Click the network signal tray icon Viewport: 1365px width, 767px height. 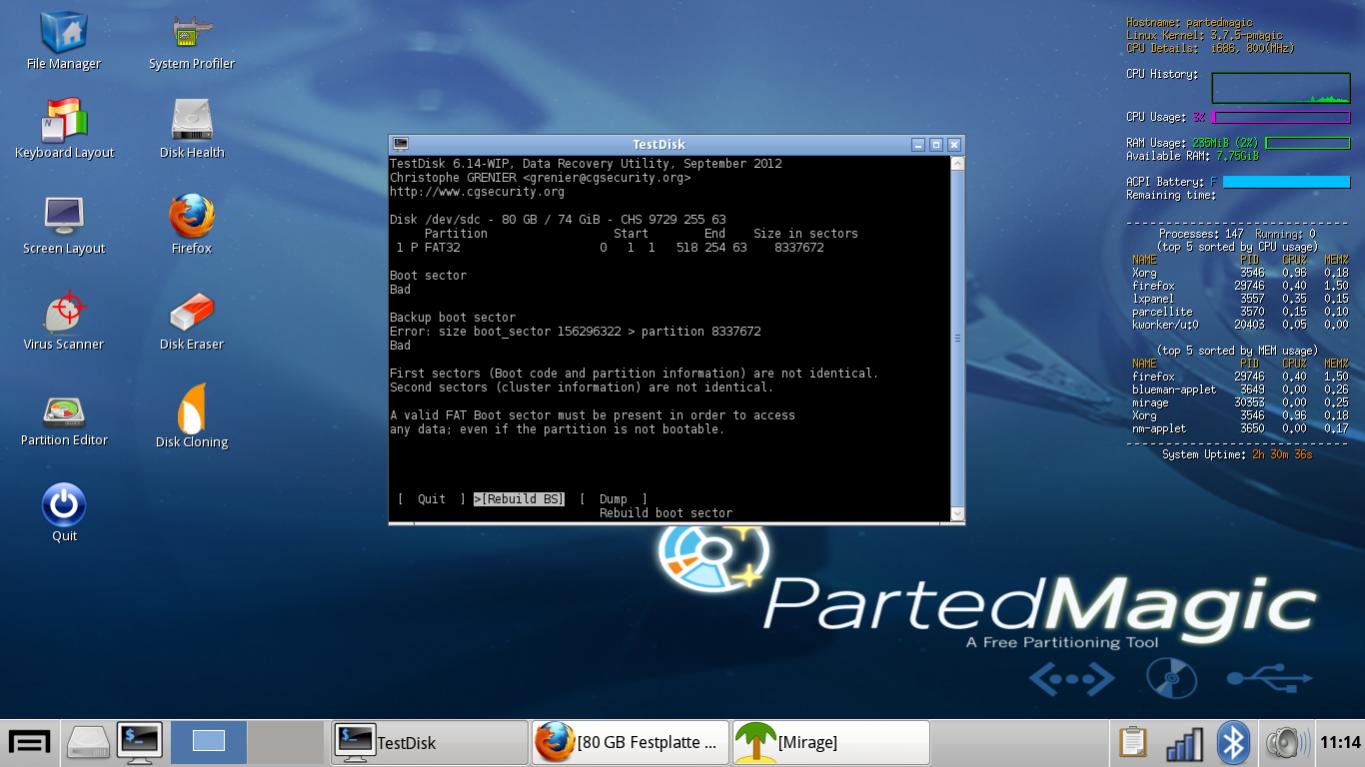[x=1184, y=742]
